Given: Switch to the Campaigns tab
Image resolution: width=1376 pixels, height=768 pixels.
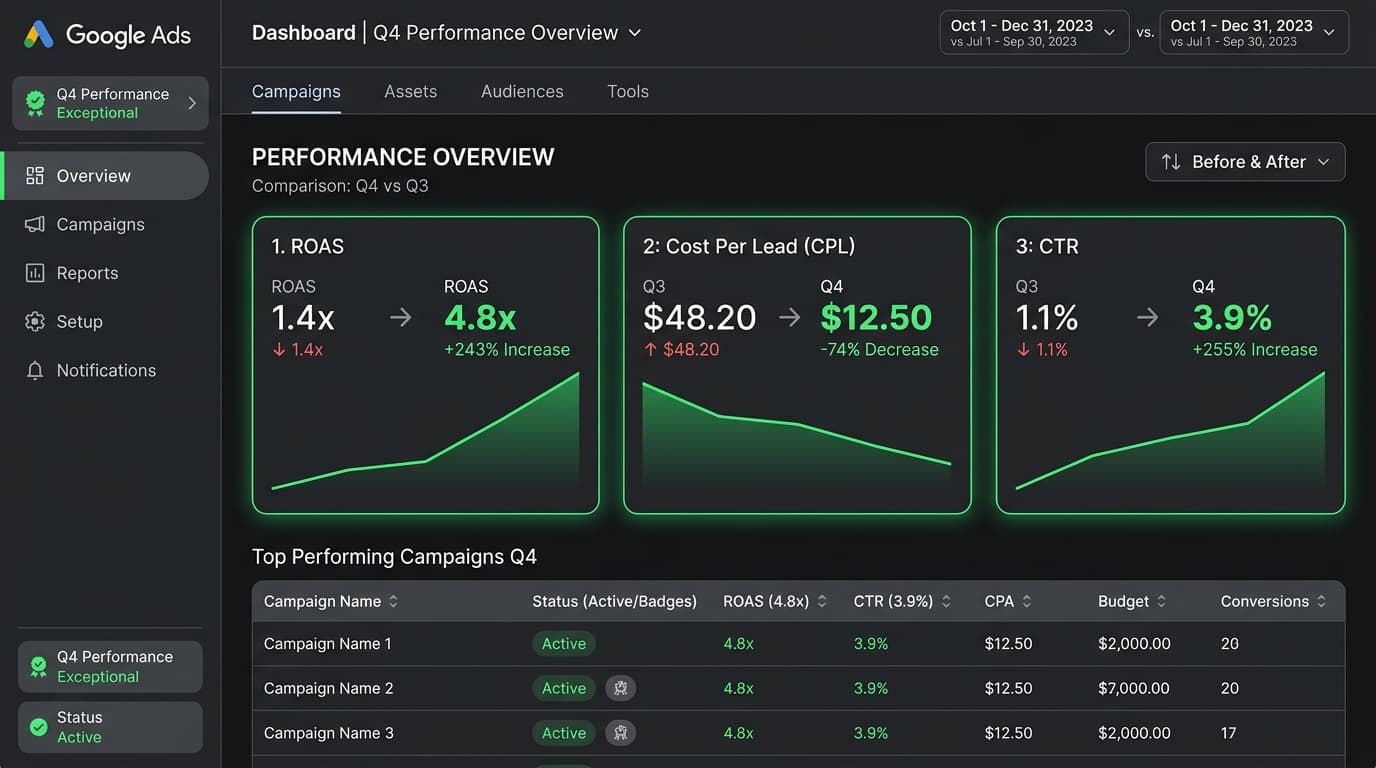Looking at the screenshot, I should (x=296, y=91).
